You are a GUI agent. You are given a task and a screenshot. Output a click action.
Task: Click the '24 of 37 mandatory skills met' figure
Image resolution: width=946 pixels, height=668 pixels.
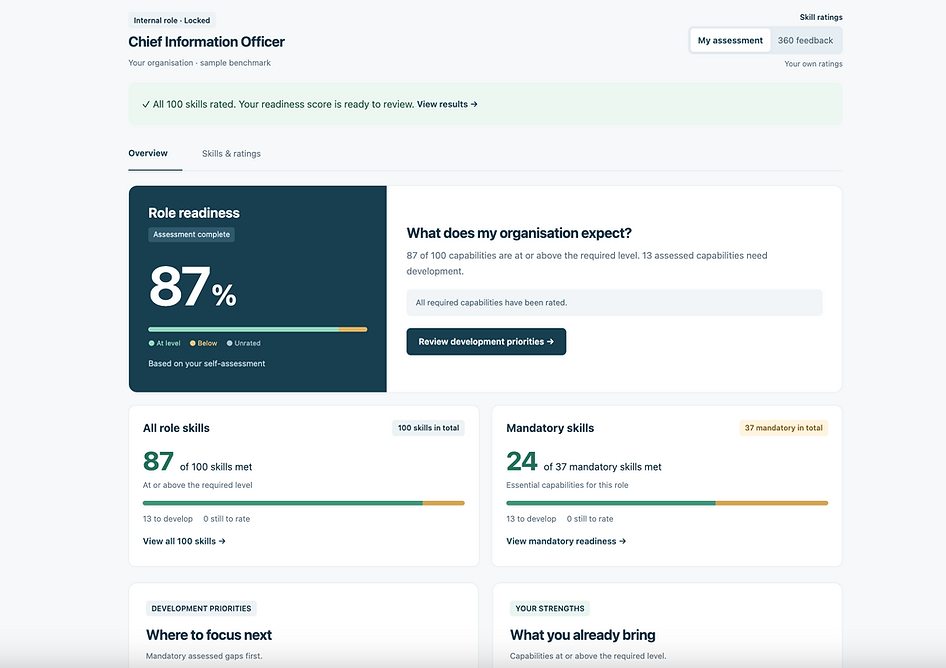(x=583, y=462)
